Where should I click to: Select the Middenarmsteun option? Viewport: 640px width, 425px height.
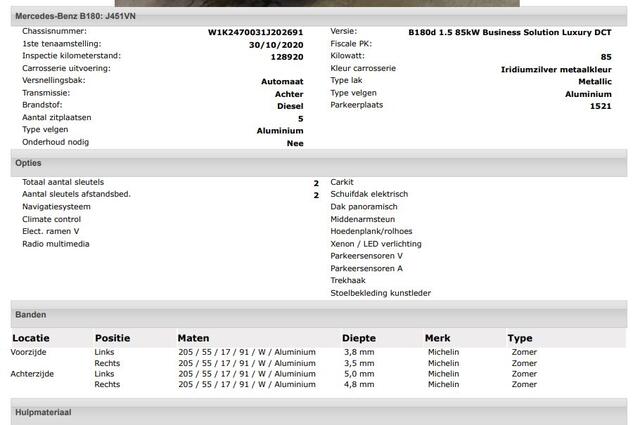point(362,219)
